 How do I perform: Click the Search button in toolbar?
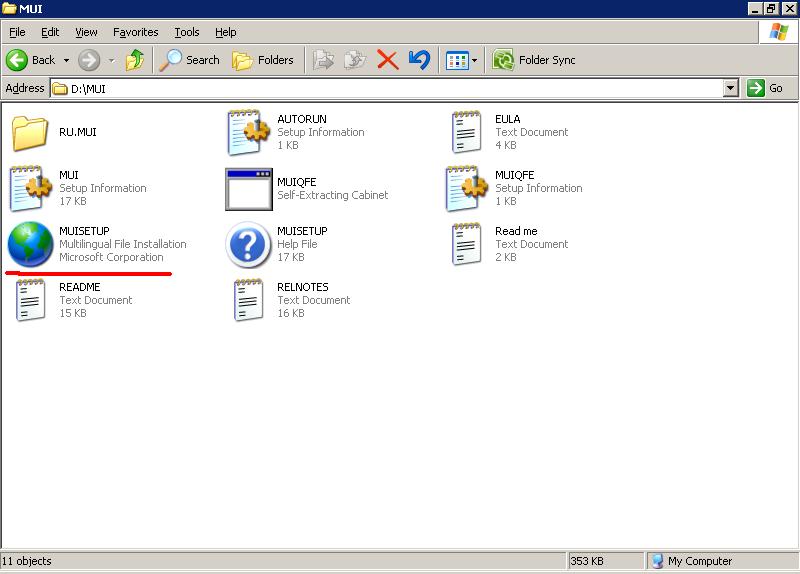[190, 60]
